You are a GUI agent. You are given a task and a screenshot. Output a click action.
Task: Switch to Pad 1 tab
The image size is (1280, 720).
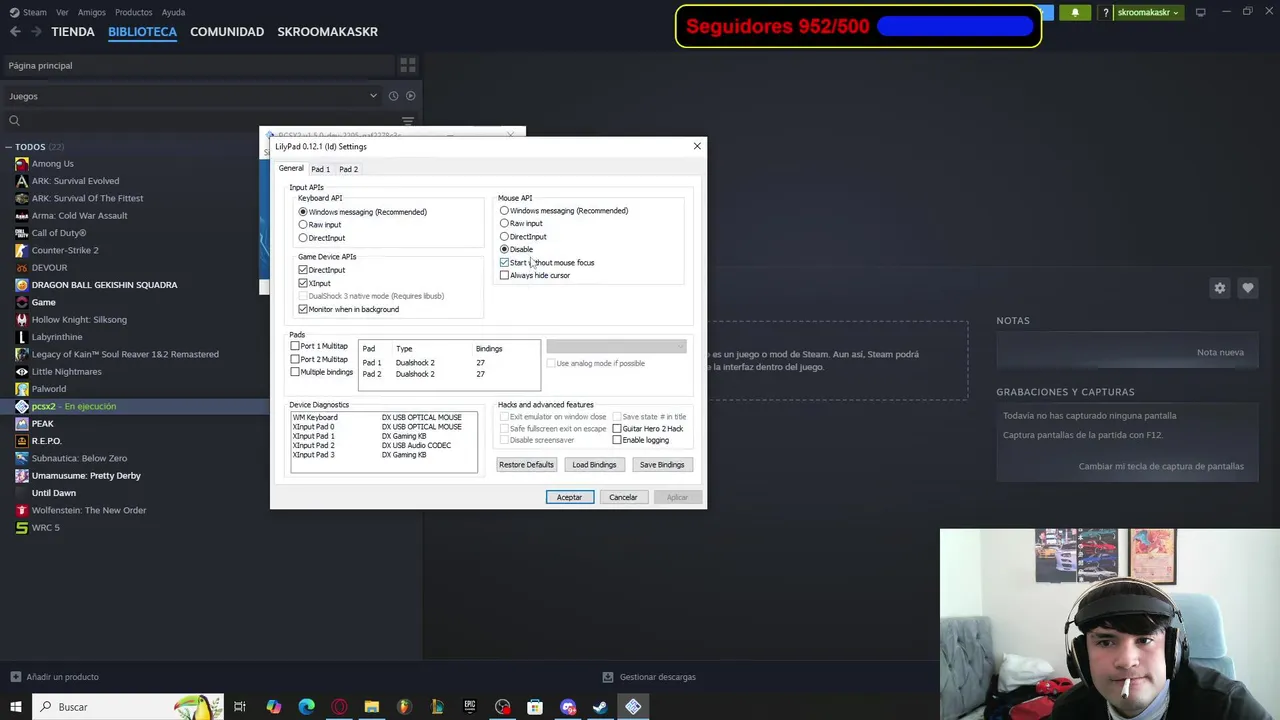click(320, 169)
